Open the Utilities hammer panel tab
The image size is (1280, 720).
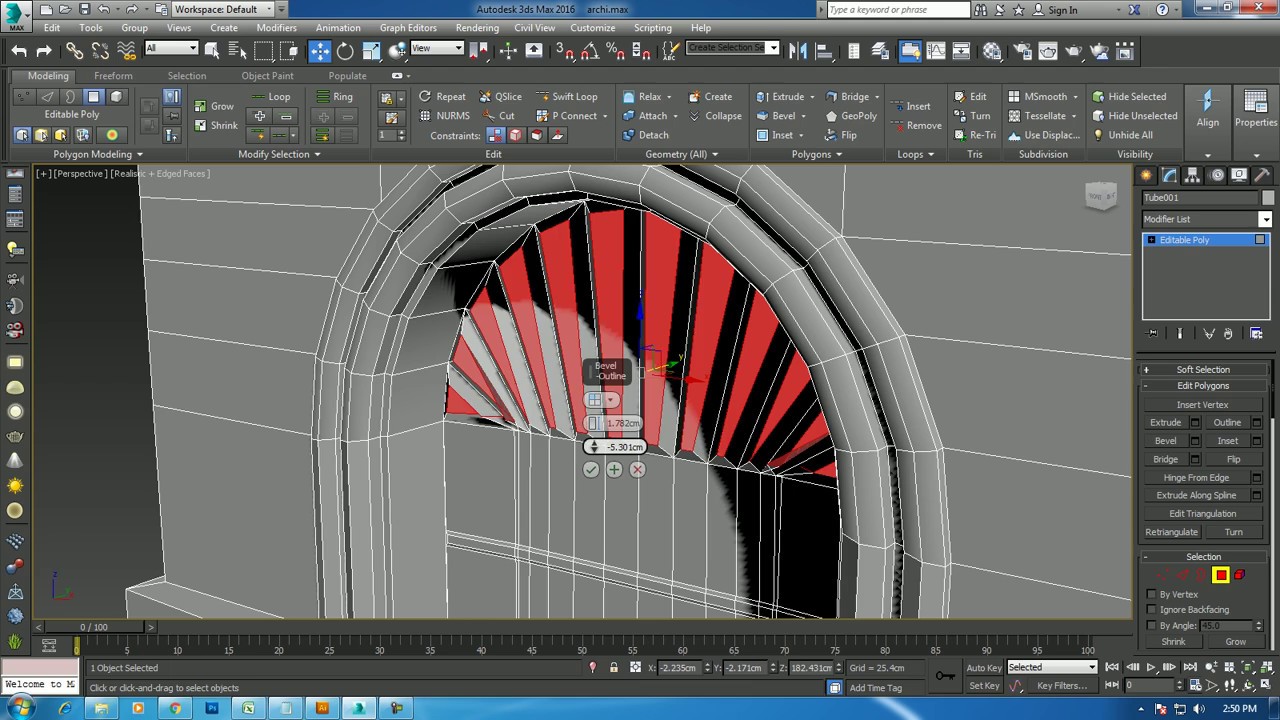coord(1260,175)
